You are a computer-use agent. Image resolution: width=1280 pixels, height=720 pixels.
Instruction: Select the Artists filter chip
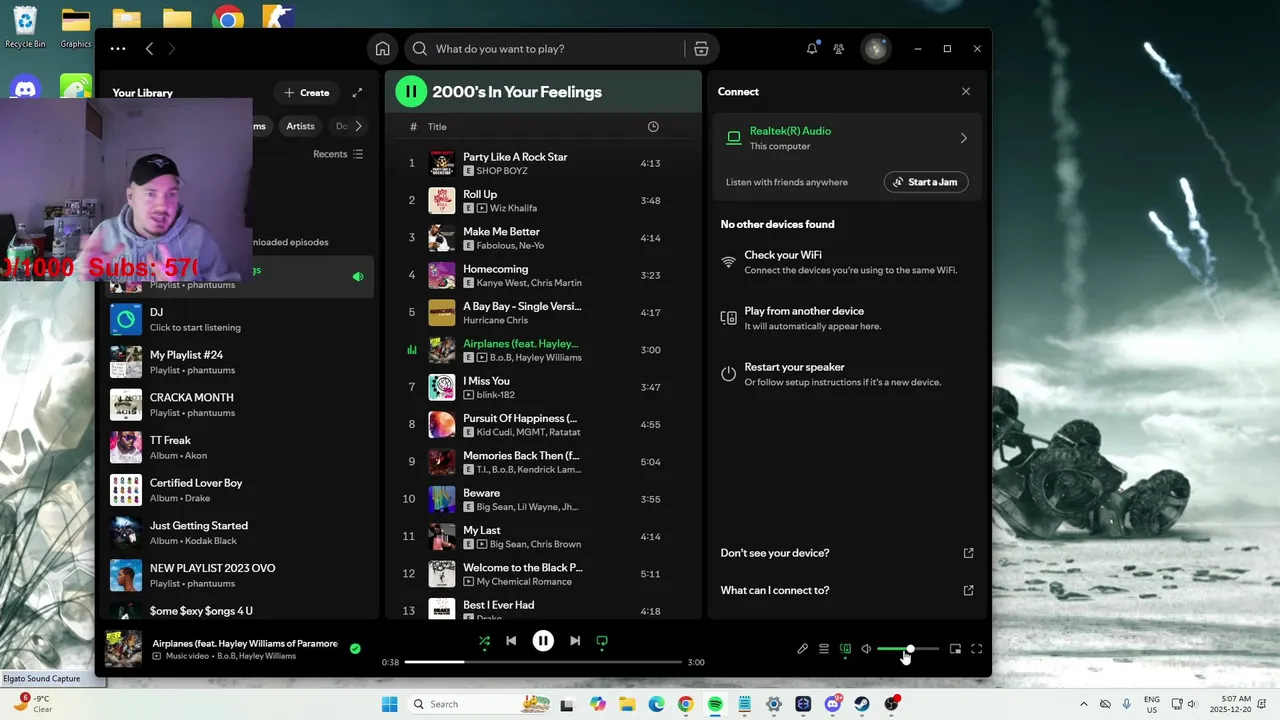coord(300,126)
